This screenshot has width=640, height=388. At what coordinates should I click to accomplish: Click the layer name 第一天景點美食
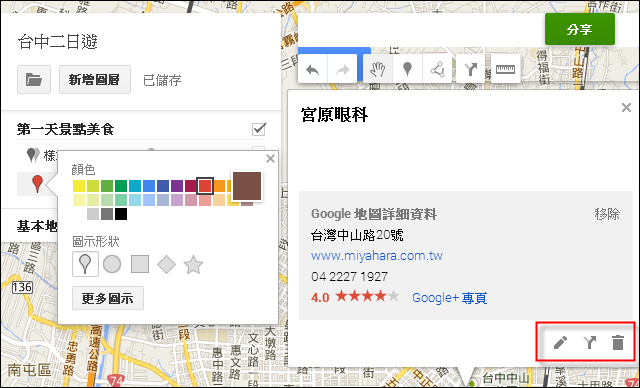(x=65, y=129)
